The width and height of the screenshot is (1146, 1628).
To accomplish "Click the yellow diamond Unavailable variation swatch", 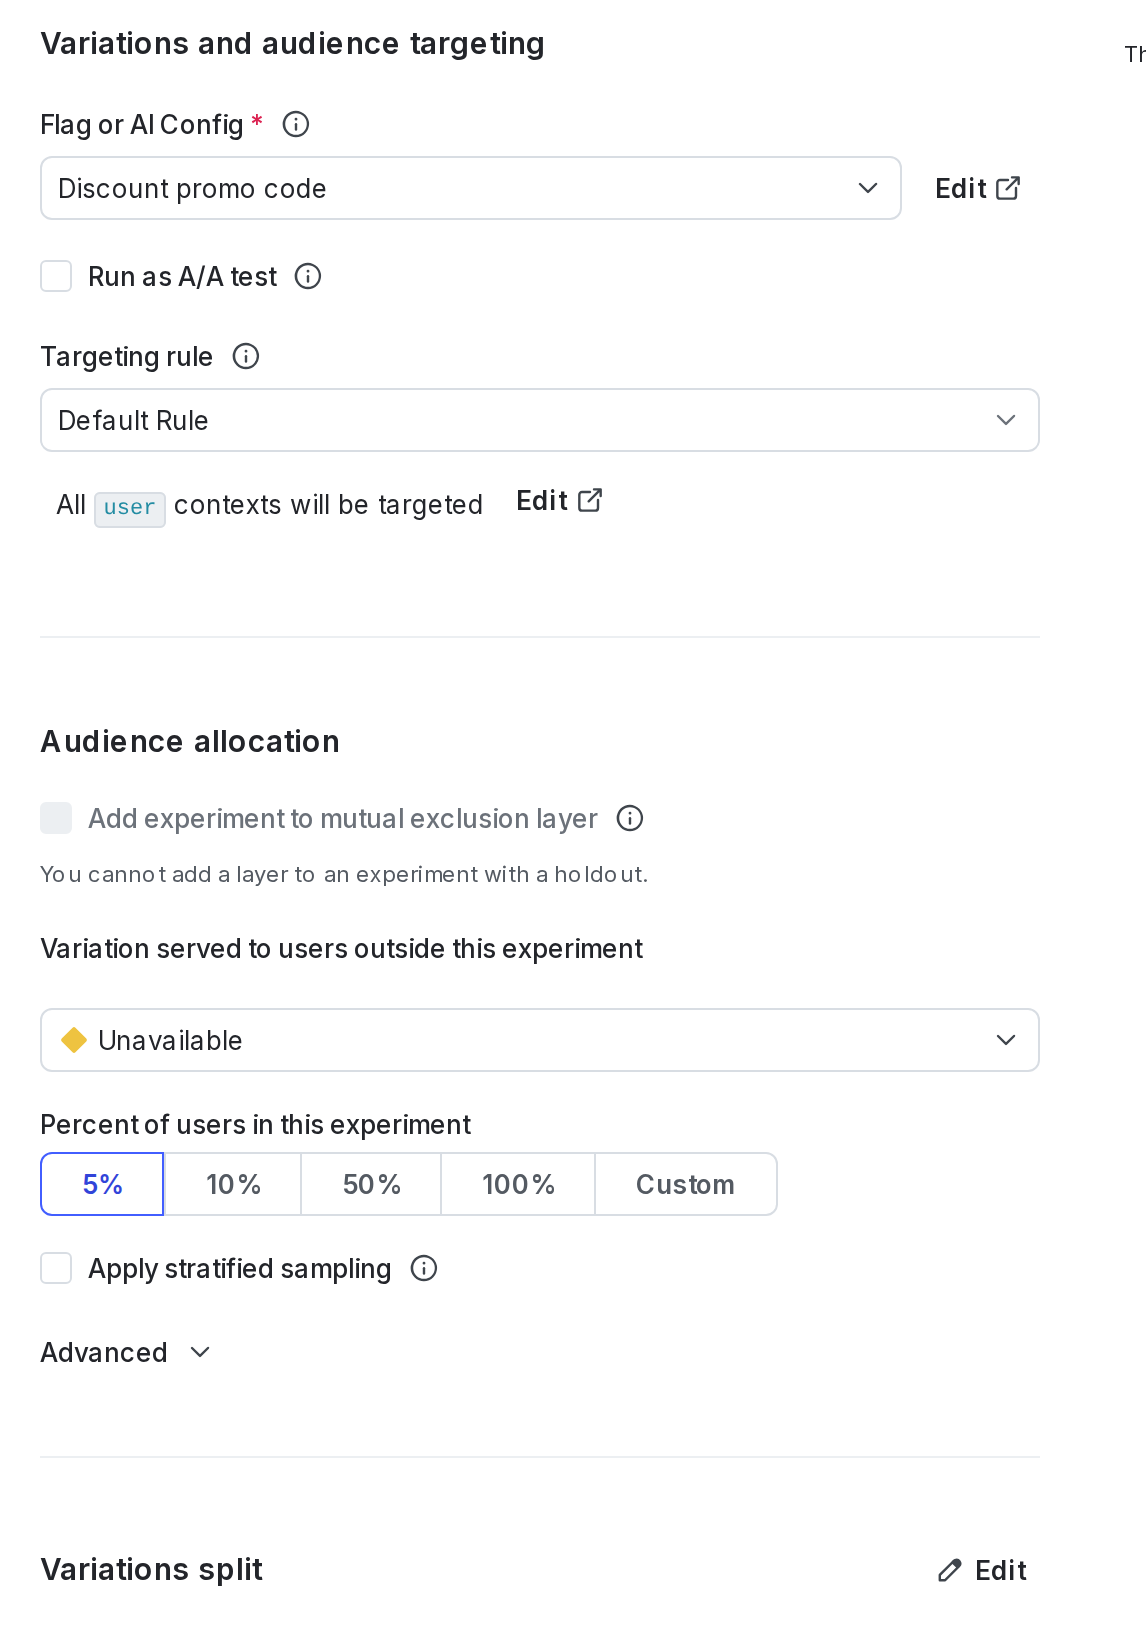I will click(74, 1041).
